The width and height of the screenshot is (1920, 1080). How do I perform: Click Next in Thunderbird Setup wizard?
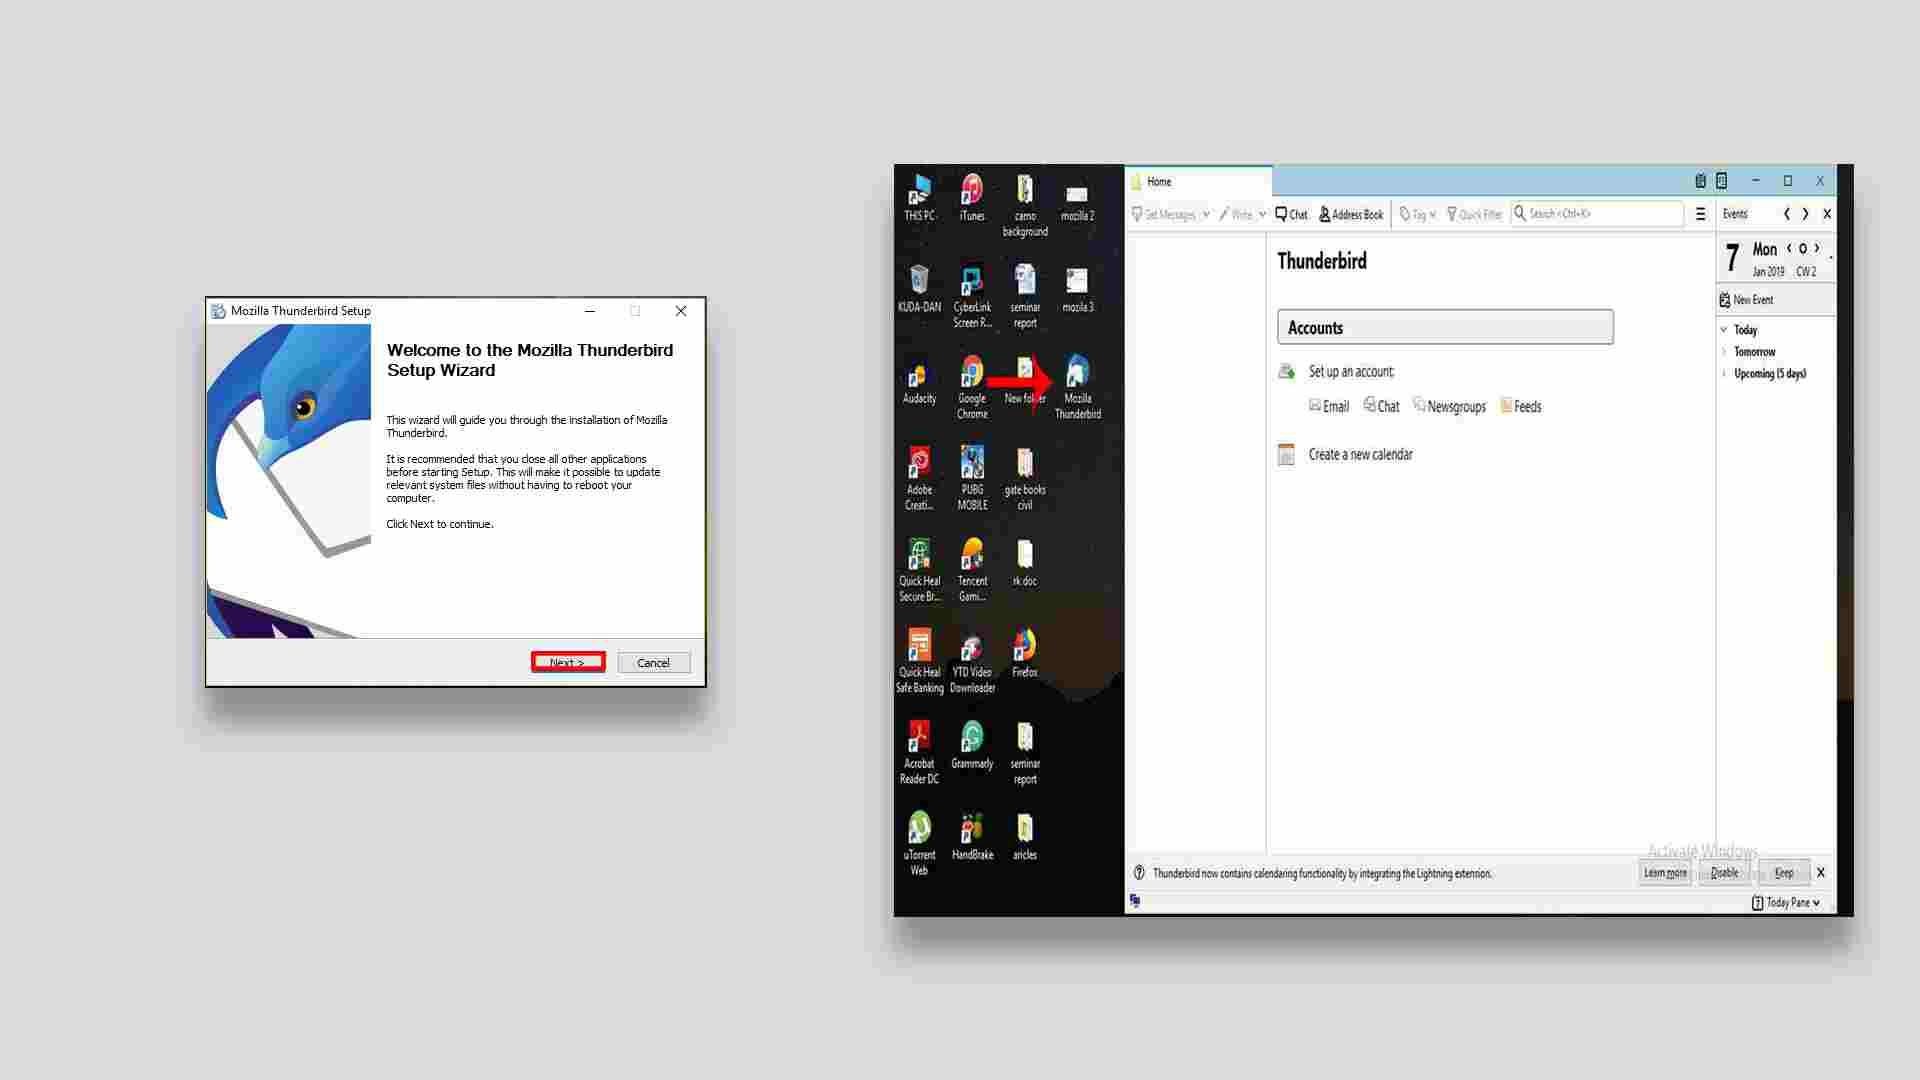(x=567, y=663)
